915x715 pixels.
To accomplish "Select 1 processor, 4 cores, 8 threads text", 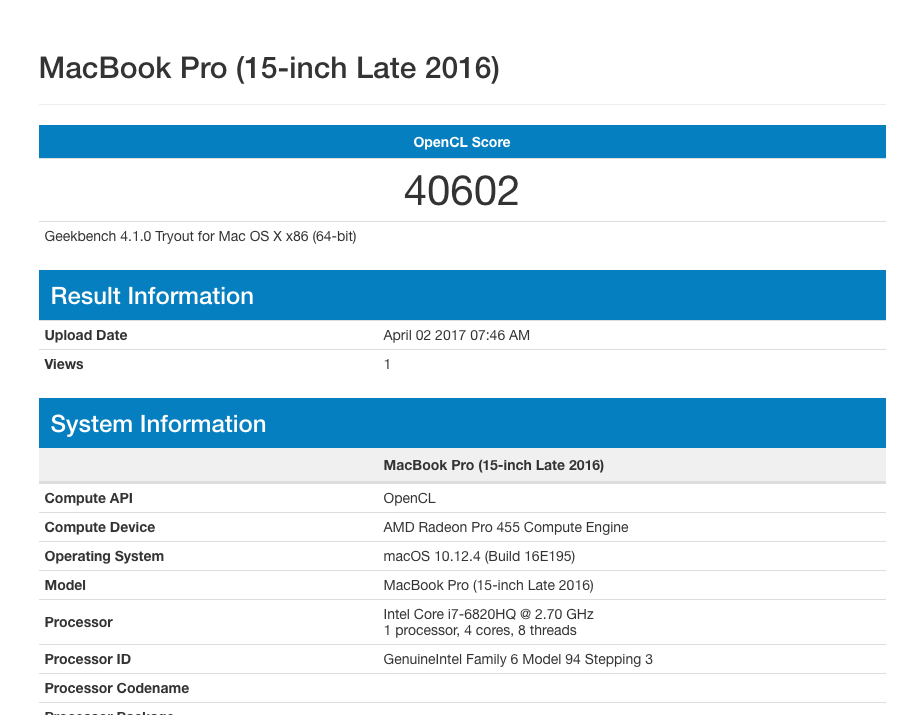I will 480,630.
